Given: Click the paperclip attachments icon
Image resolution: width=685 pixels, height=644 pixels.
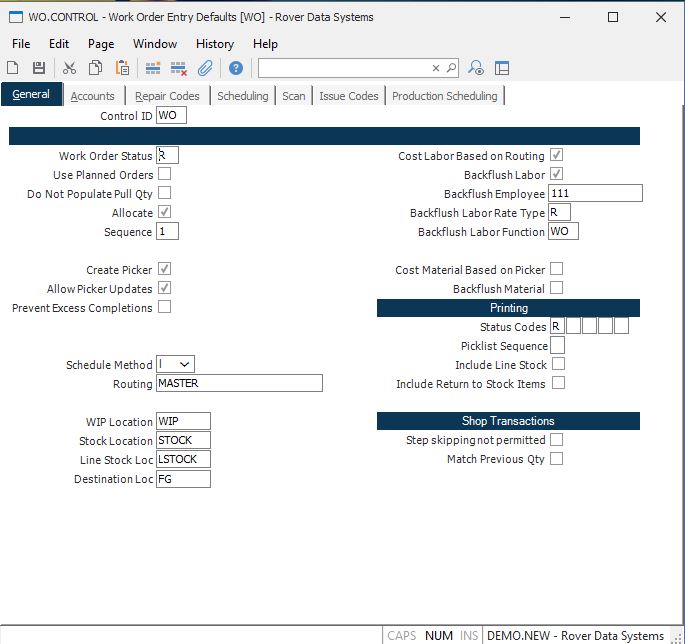Looking at the screenshot, I should tap(205, 68).
